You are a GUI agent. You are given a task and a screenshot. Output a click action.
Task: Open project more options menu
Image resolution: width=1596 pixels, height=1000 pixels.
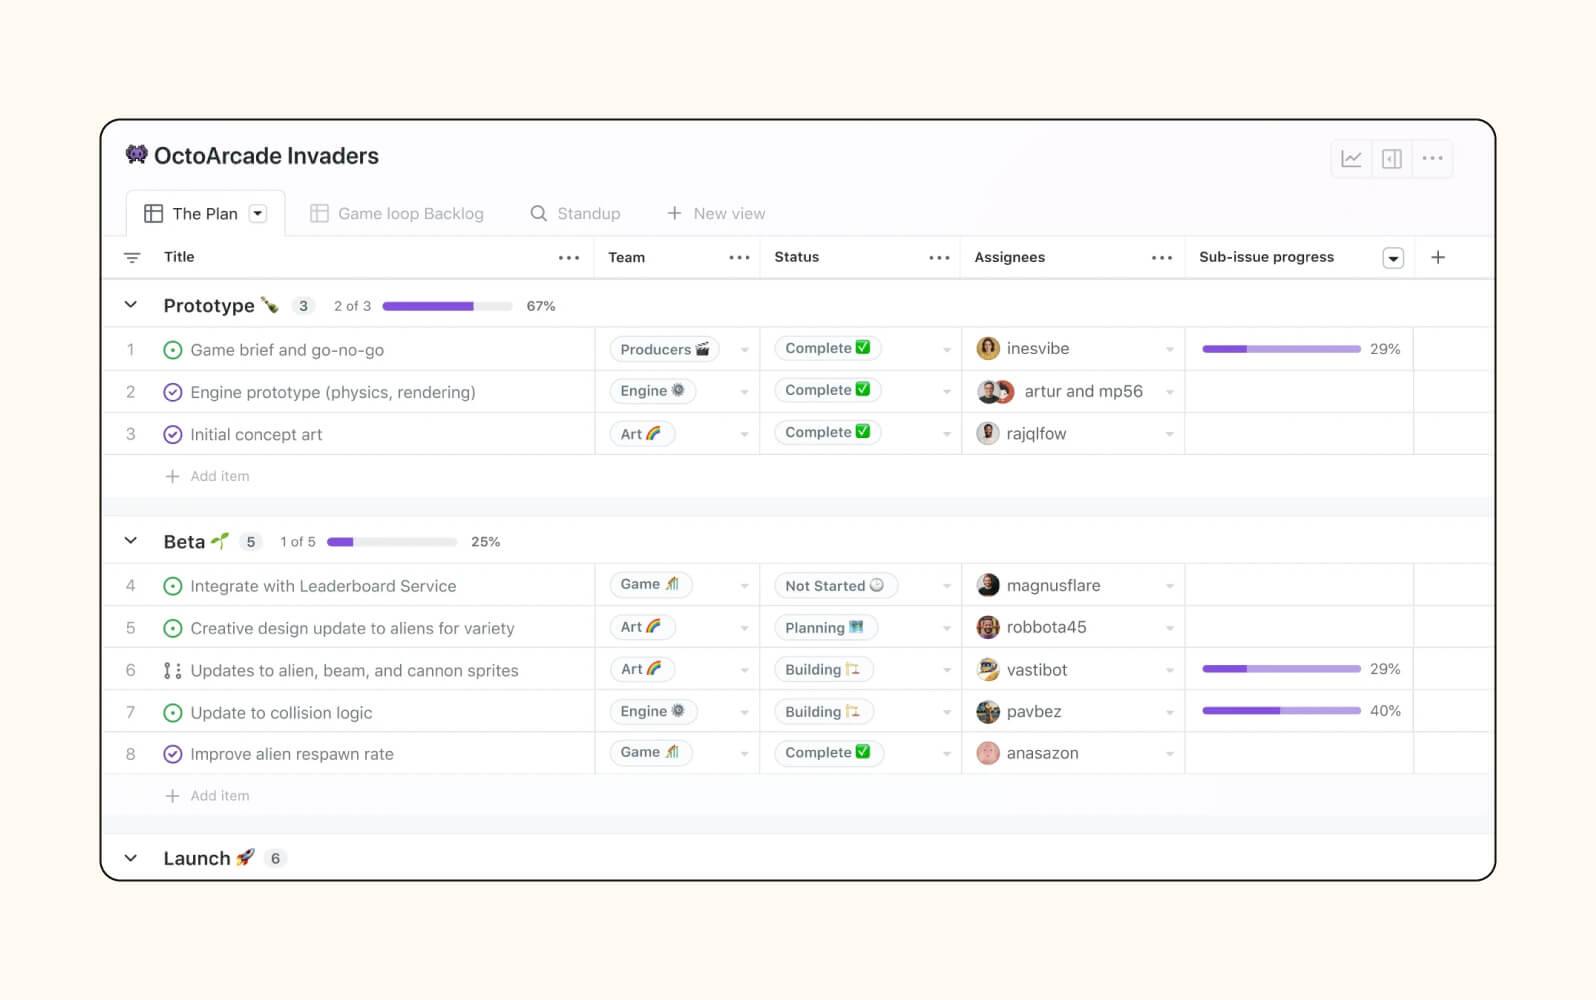pyautogui.click(x=1432, y=159)
